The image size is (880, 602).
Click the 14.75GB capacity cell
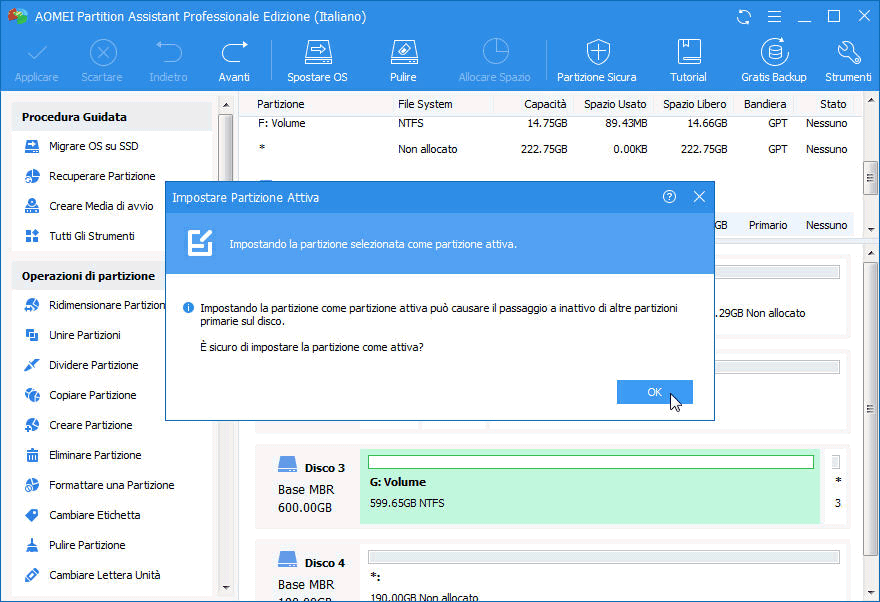[x=547, y=123]
